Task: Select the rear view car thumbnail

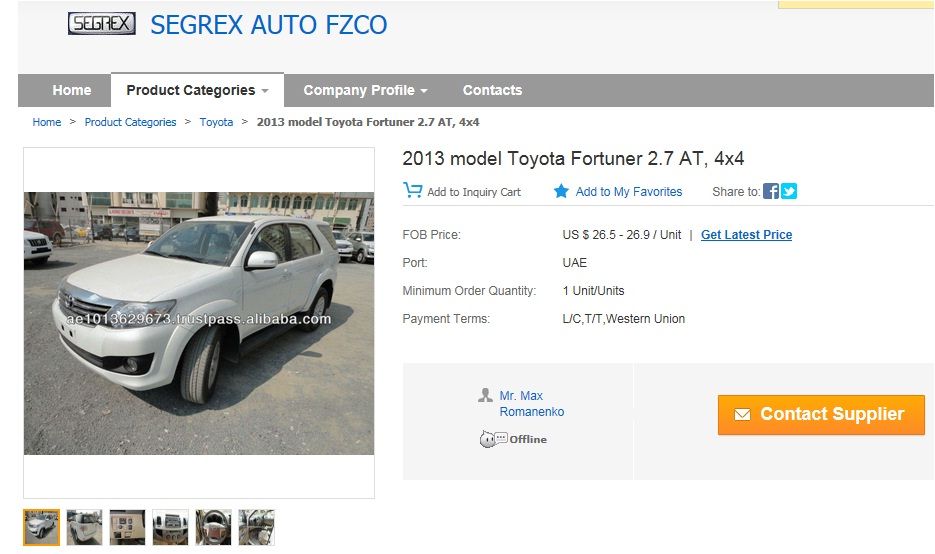Action: [x=85, y=527]
